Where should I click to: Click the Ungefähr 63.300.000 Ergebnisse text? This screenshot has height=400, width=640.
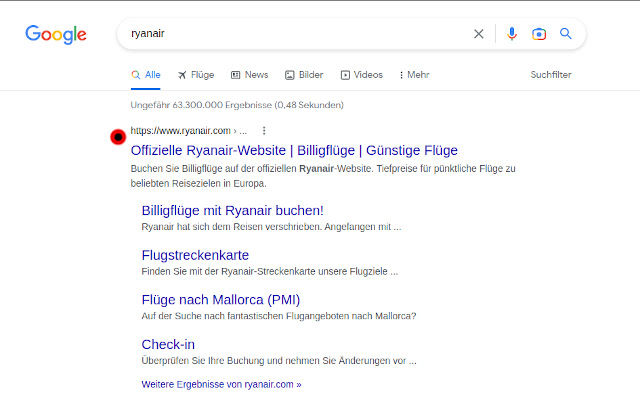[237, 105]
